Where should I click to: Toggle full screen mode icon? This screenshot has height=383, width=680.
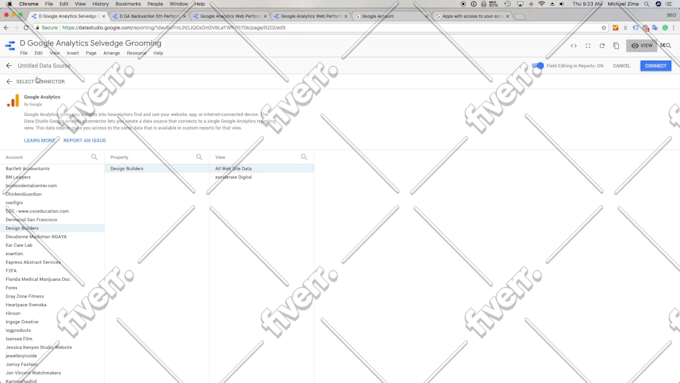click(588, 46)
